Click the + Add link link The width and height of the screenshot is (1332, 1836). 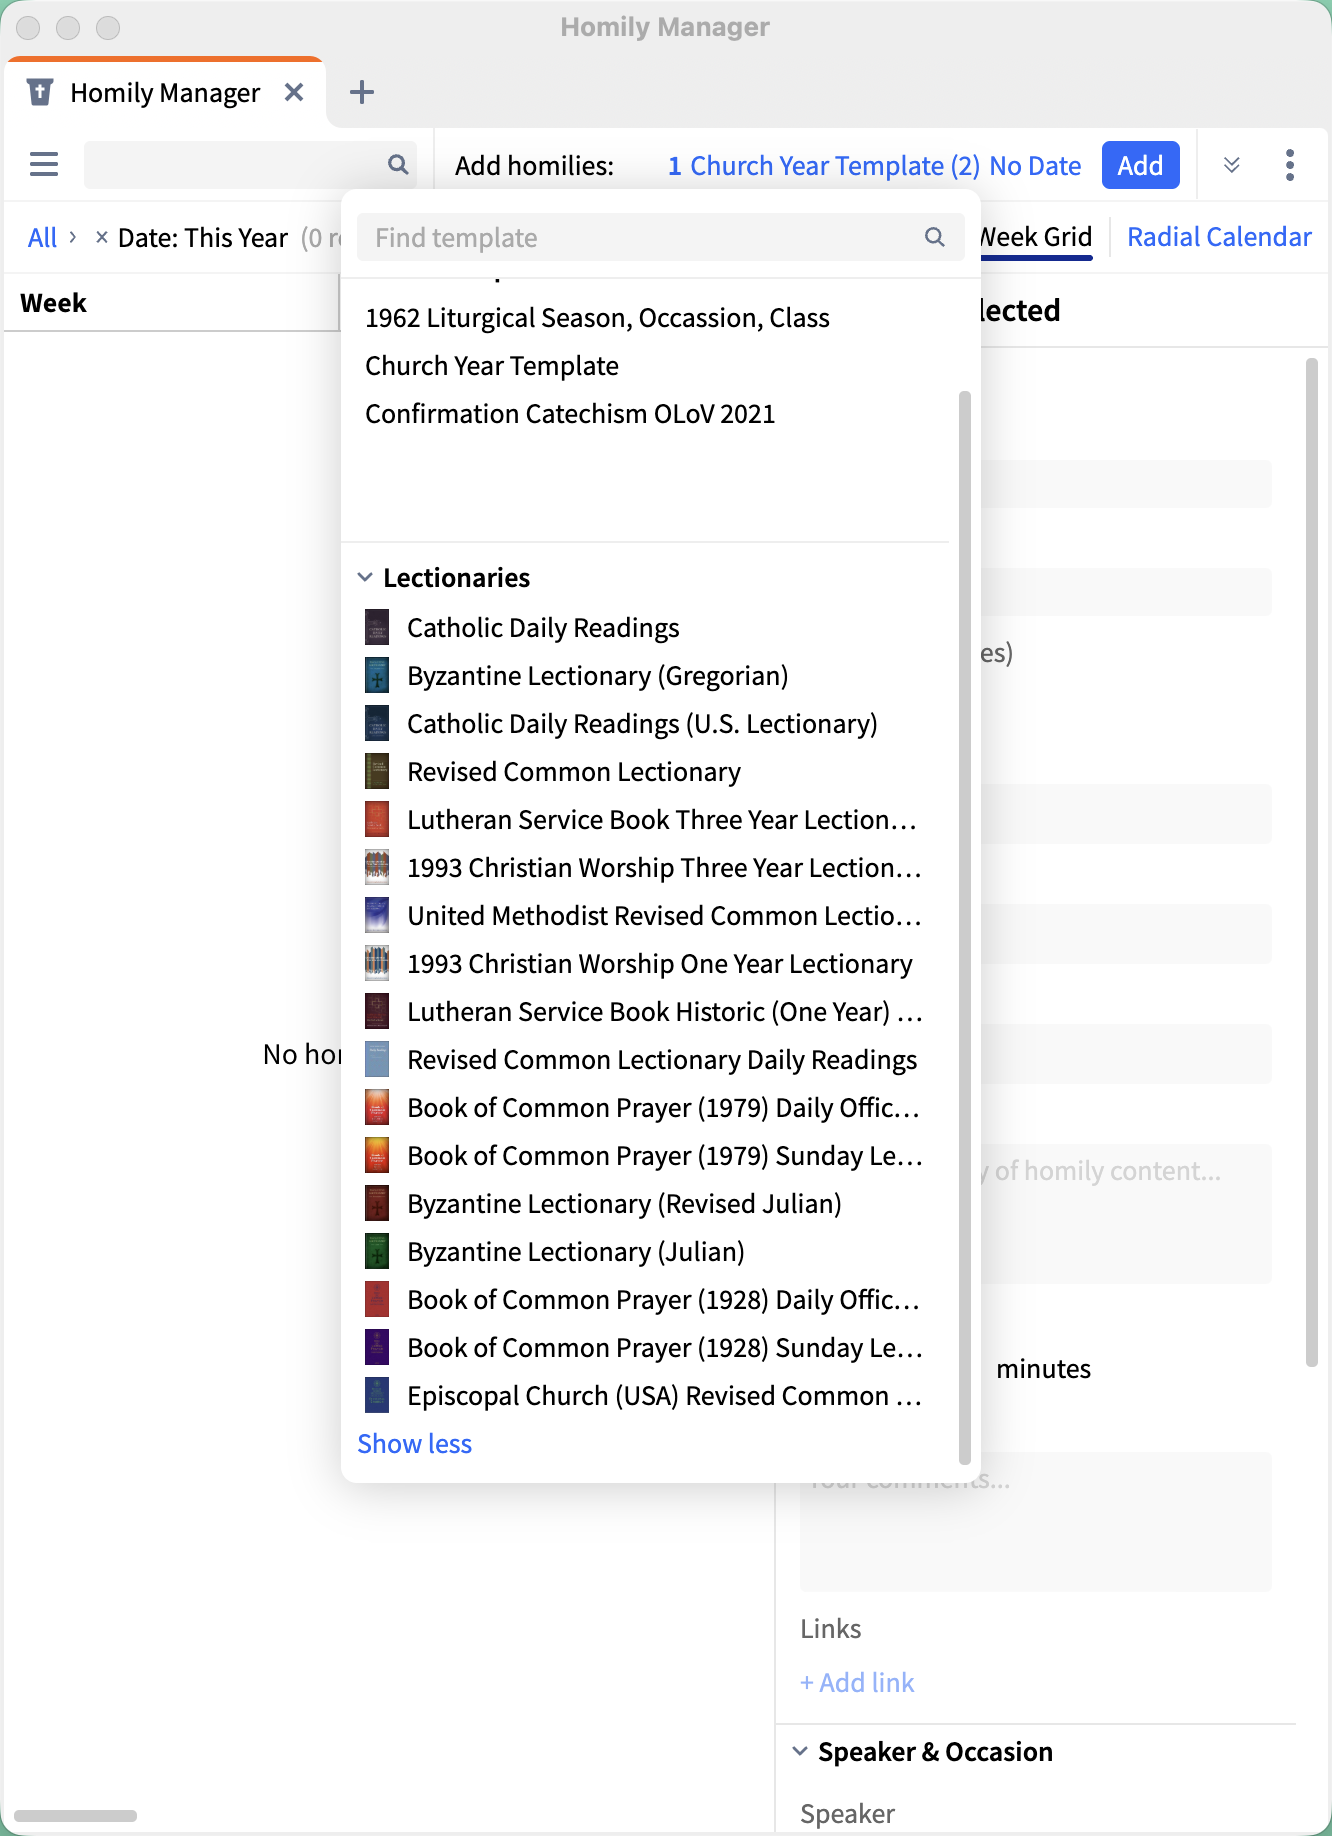pos(857,1682)
